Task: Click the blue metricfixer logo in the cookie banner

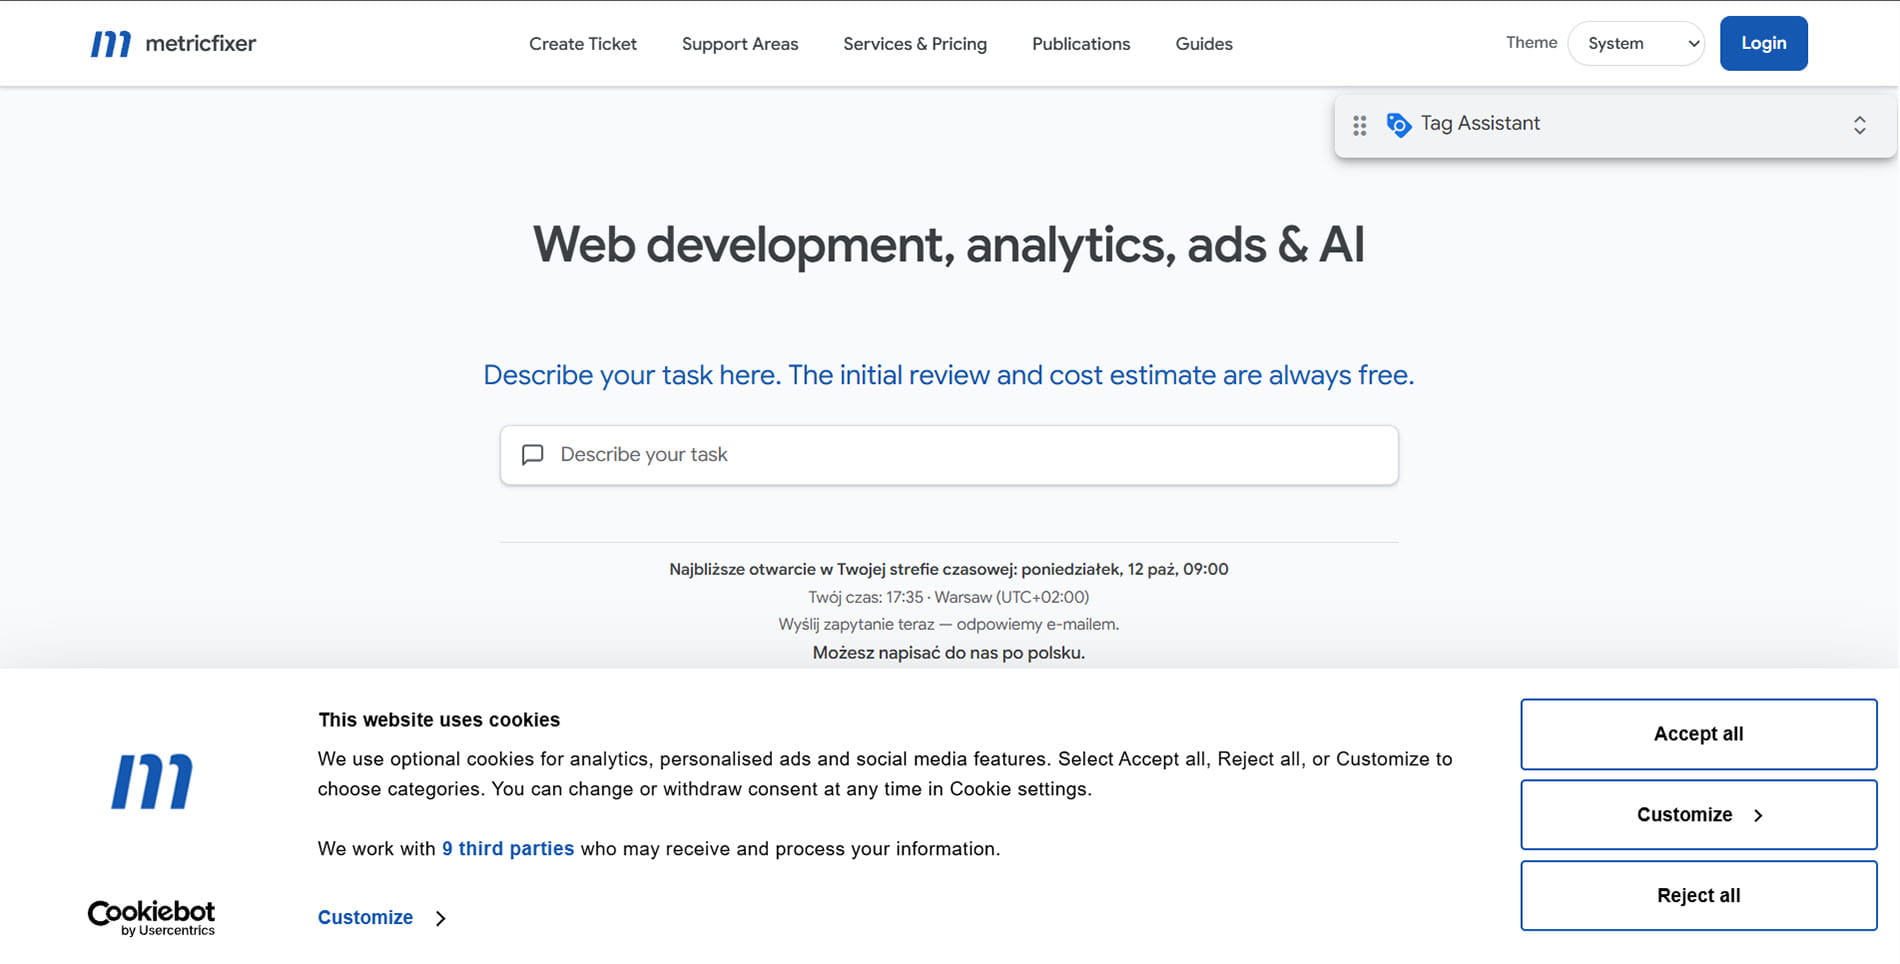Action: [152, 781]
